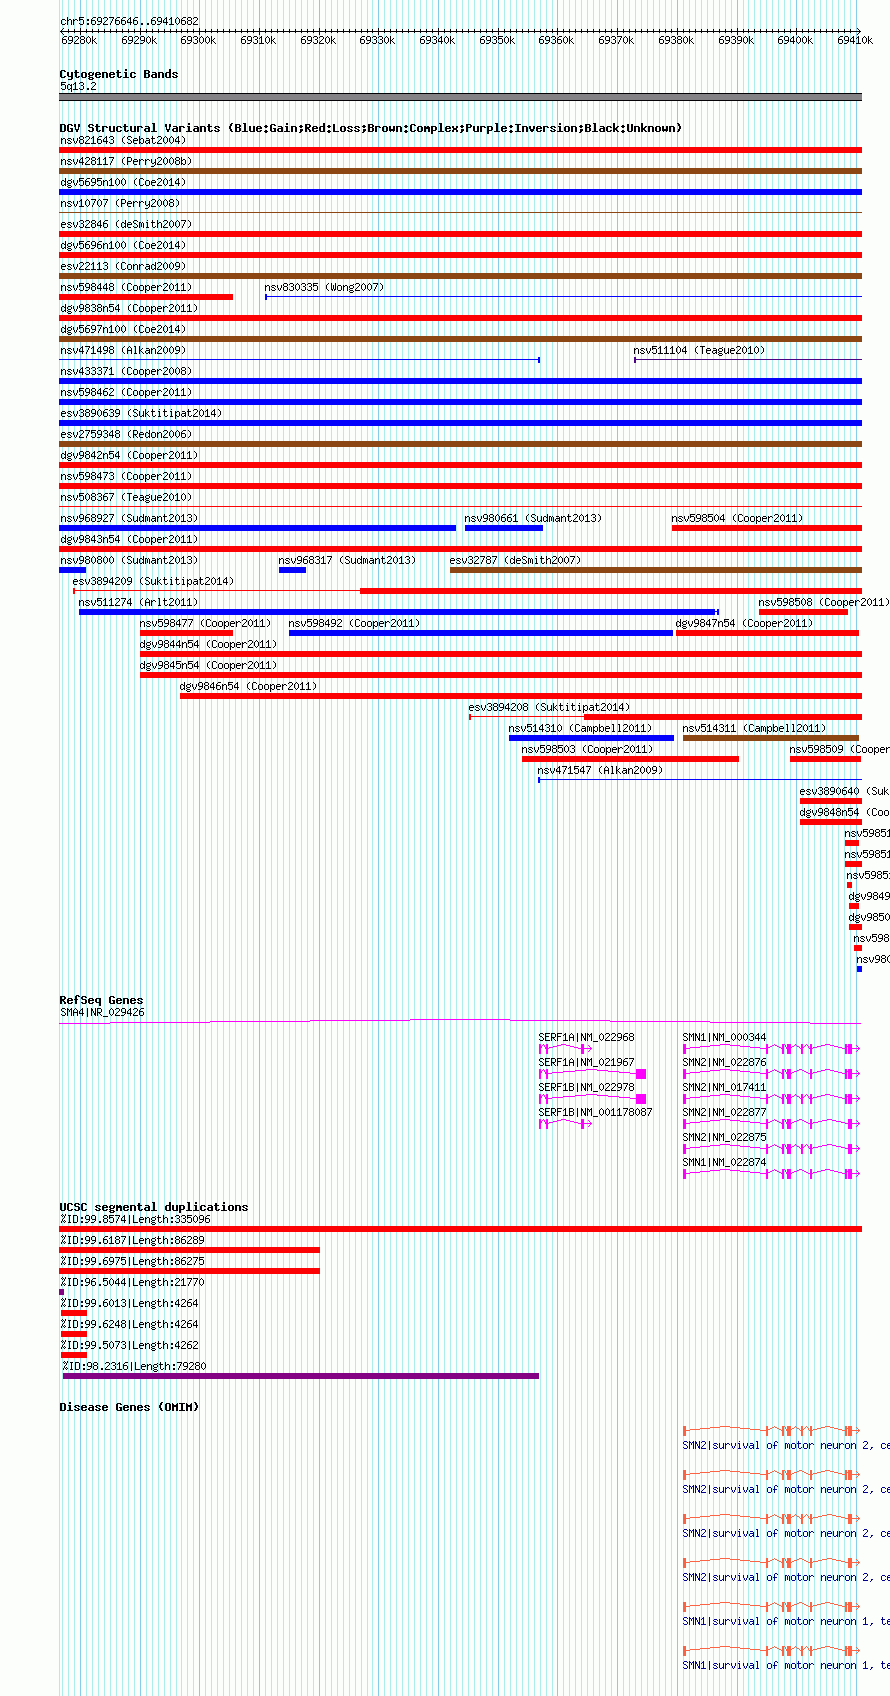The height and width of the screenshot is (1696, 890).
Task: Click the SMN1|NM_022874 transcript label
Action: (724, 1162)
